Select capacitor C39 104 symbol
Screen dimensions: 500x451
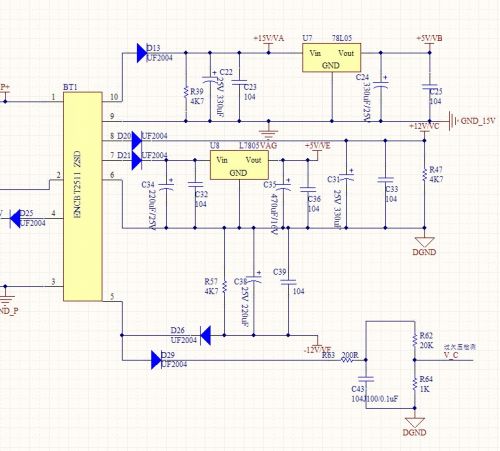[x=288, y=282]
